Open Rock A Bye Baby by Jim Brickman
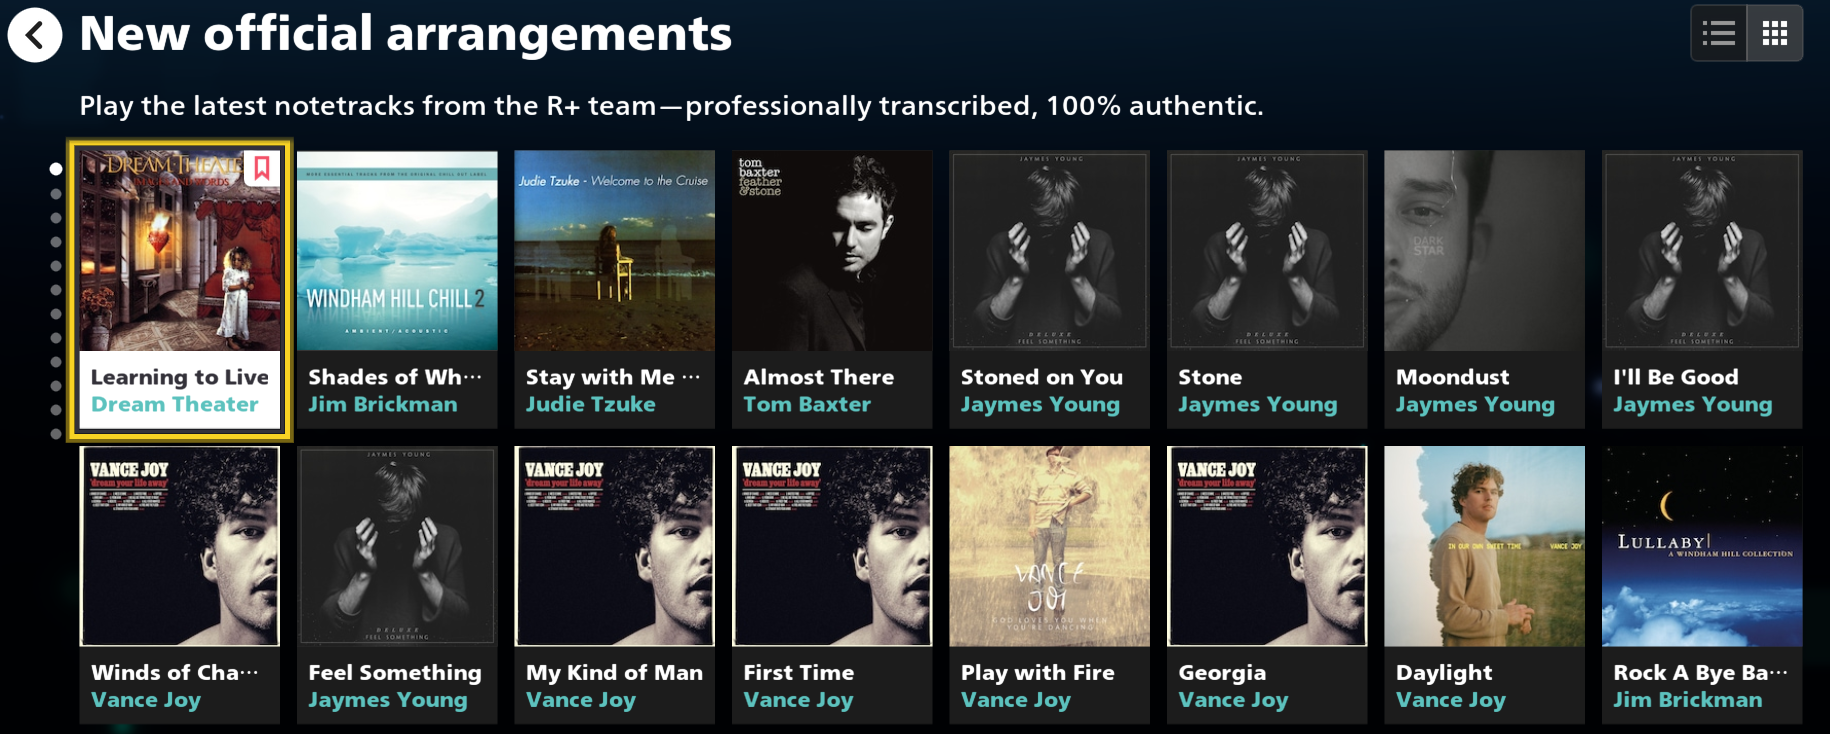The image size is (1830, 734). coord(1702,585)
